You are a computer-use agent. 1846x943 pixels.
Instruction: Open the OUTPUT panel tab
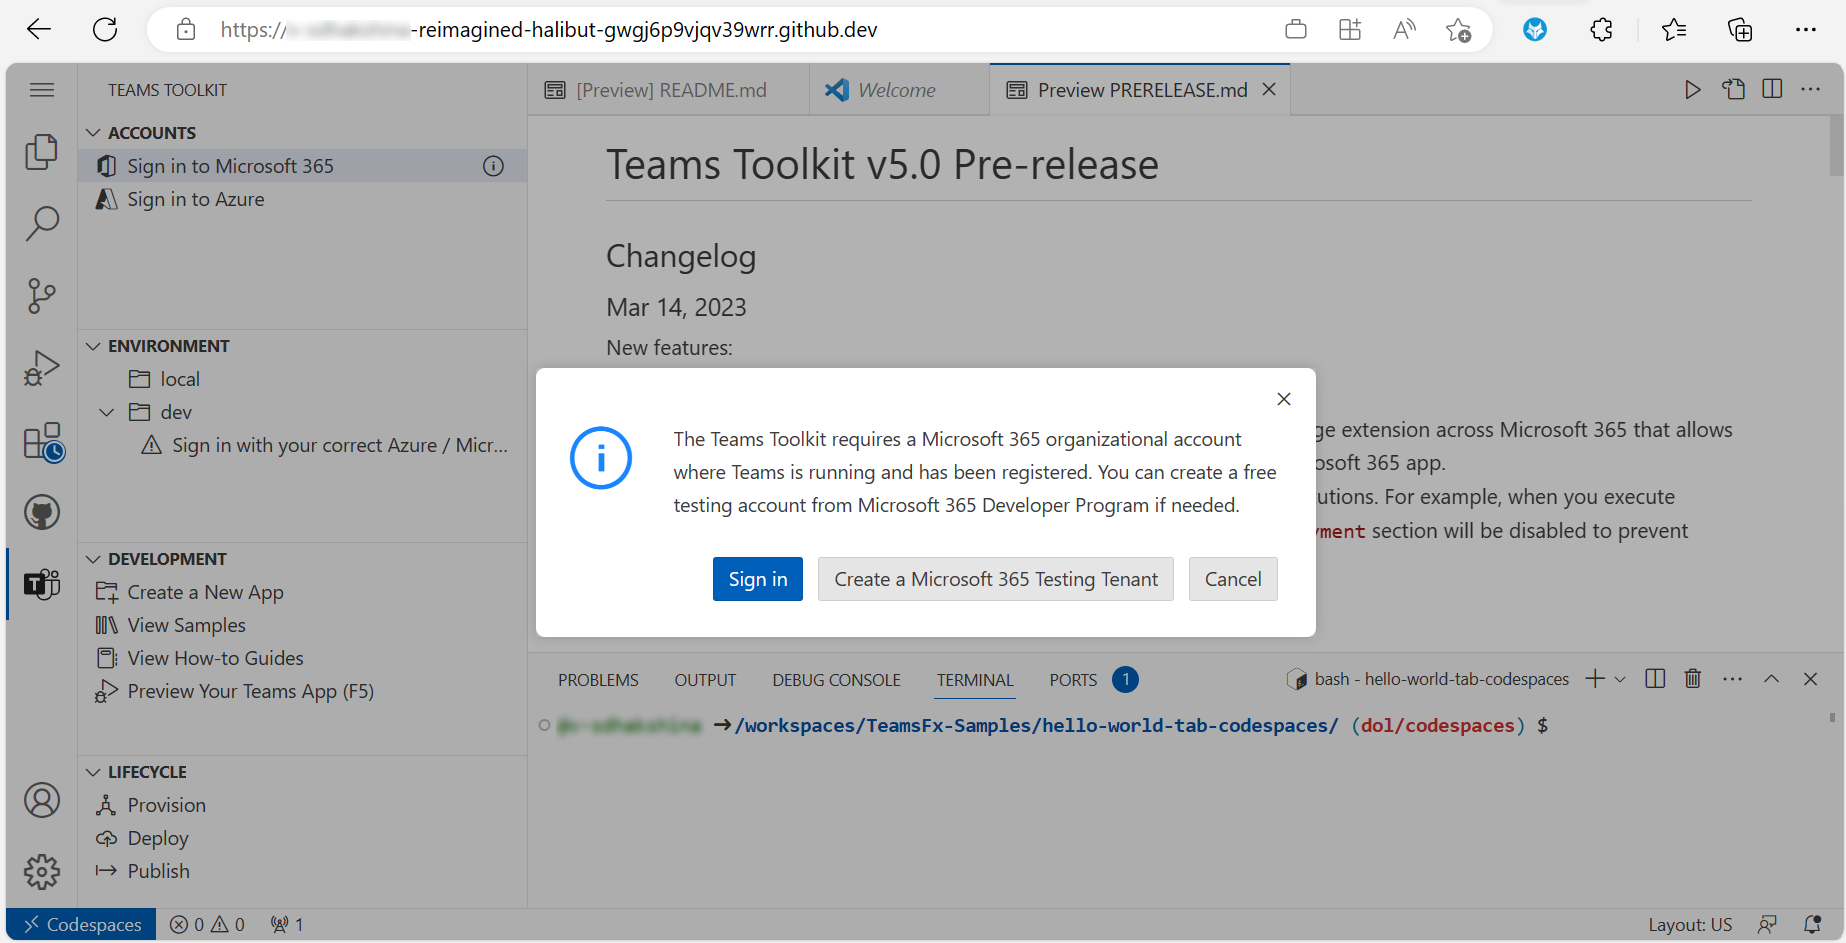point(705,680)
